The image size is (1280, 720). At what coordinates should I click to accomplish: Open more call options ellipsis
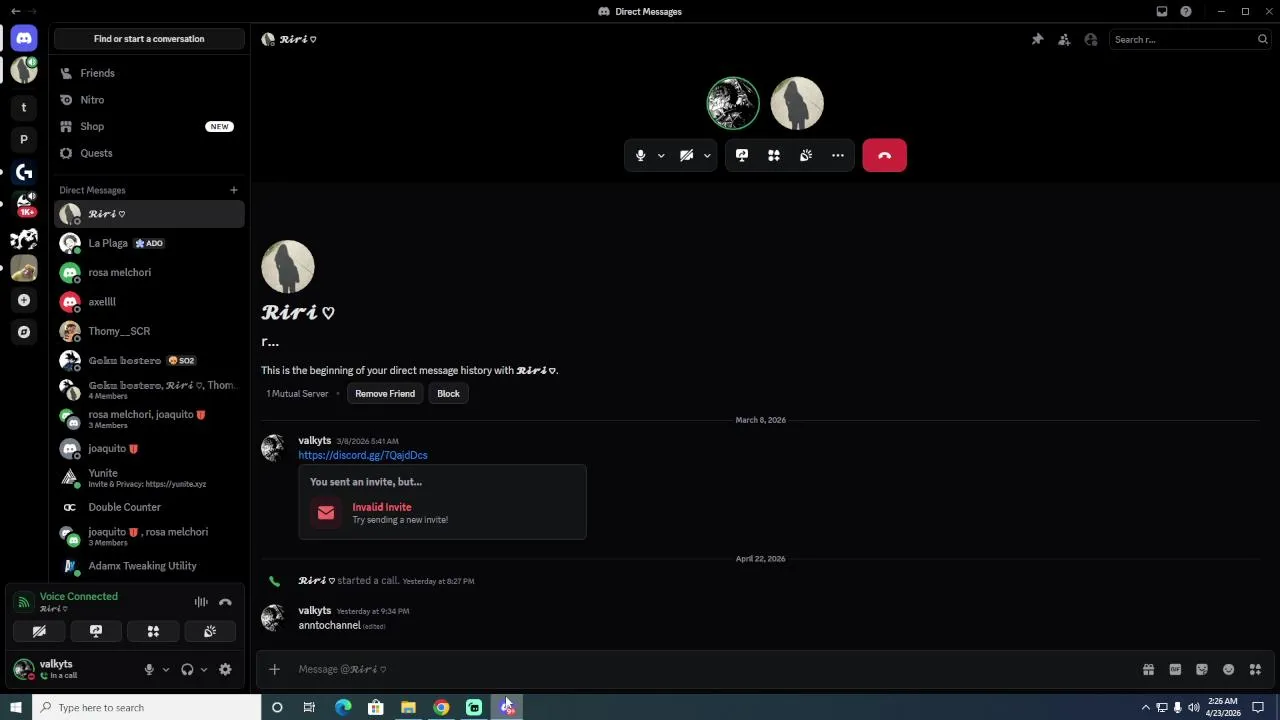coord(838,155)
